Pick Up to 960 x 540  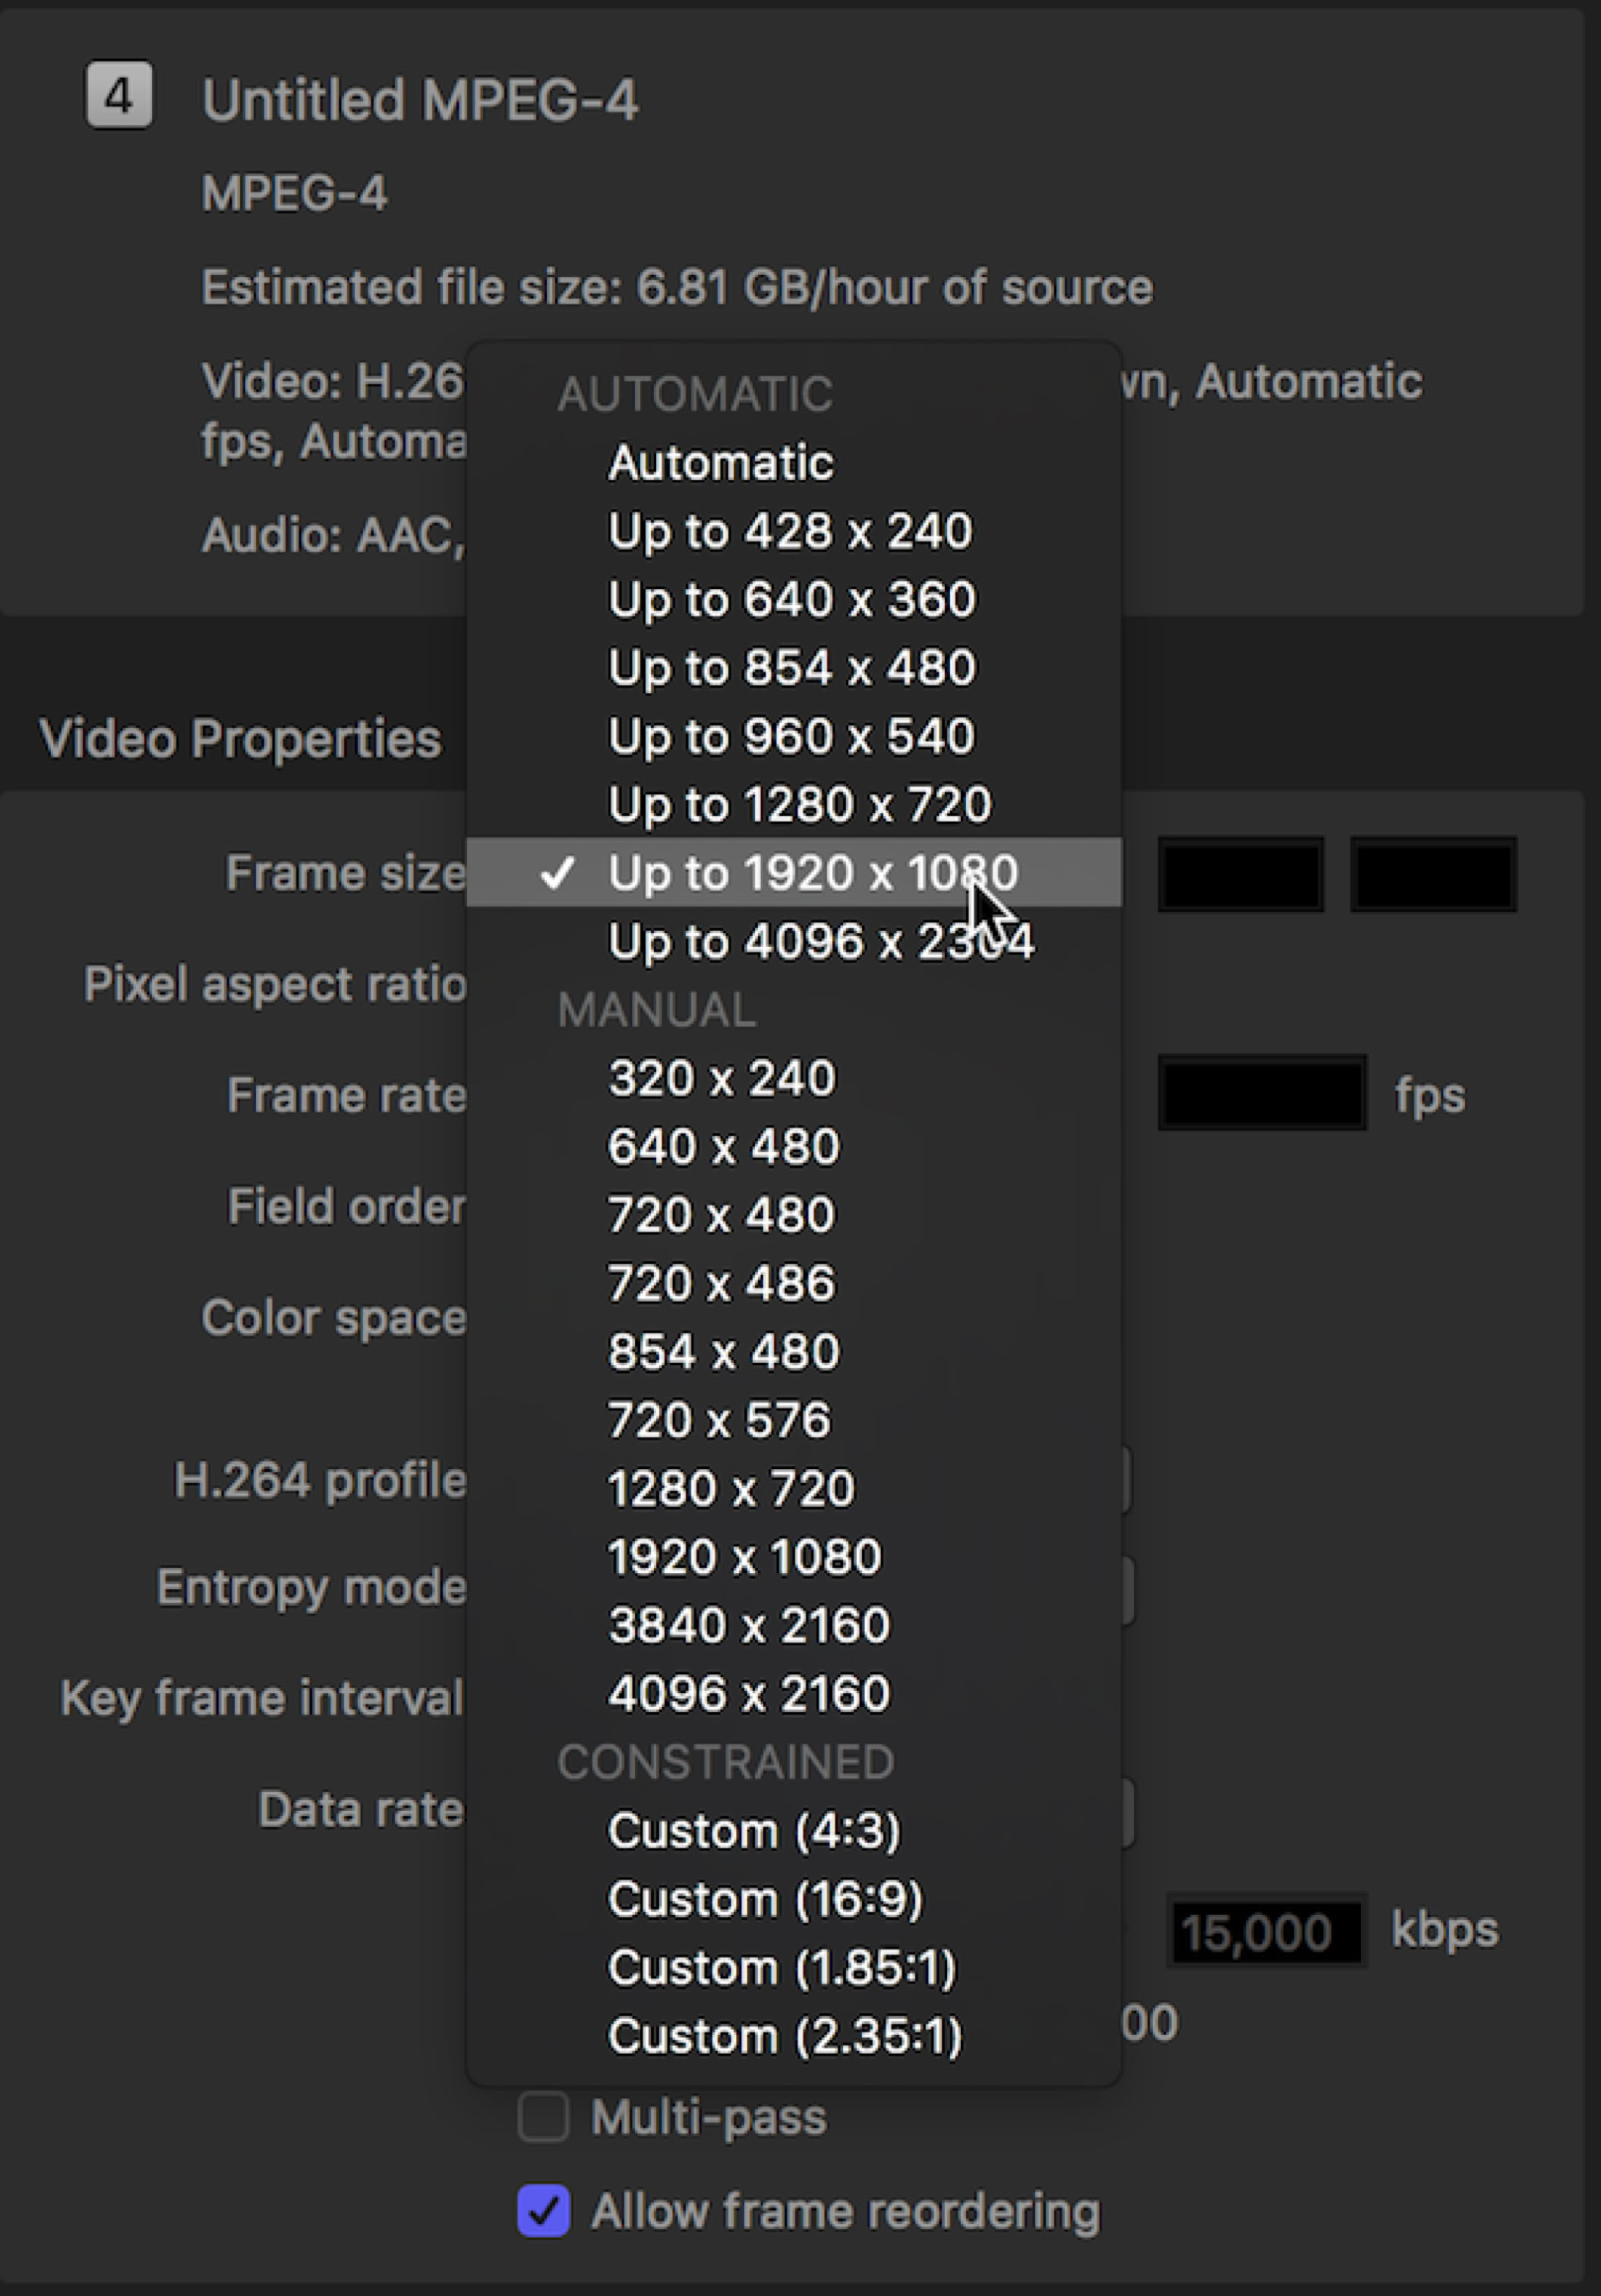pyautogui.click(x=791, y=736)
